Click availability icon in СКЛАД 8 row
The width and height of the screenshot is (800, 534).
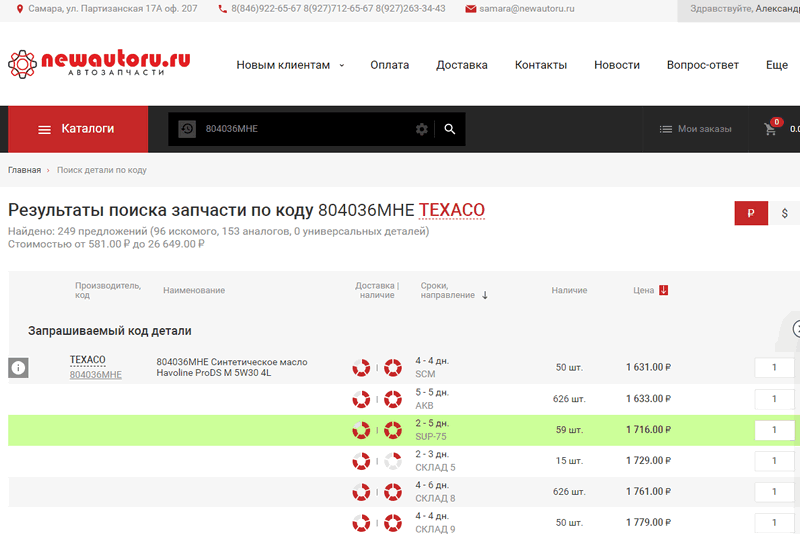point(393,492)
